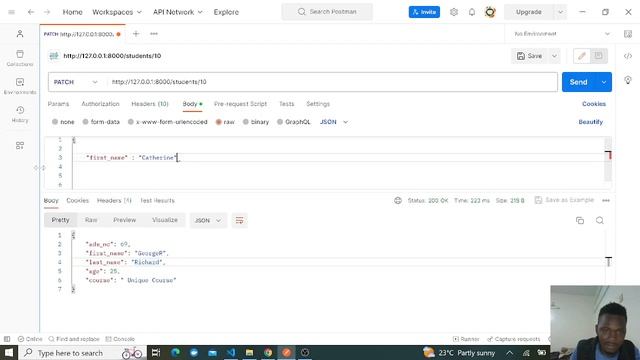Click the Invite button
Image resolution: width=640 pixels, height=360 pixels.
tap(424, 12)
